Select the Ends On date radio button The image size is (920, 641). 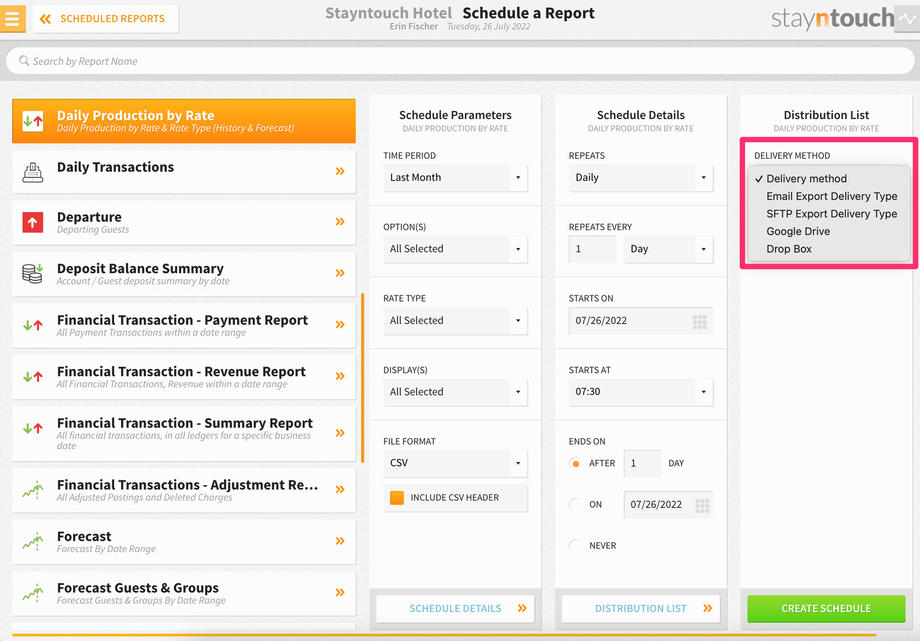click(576, 504)
